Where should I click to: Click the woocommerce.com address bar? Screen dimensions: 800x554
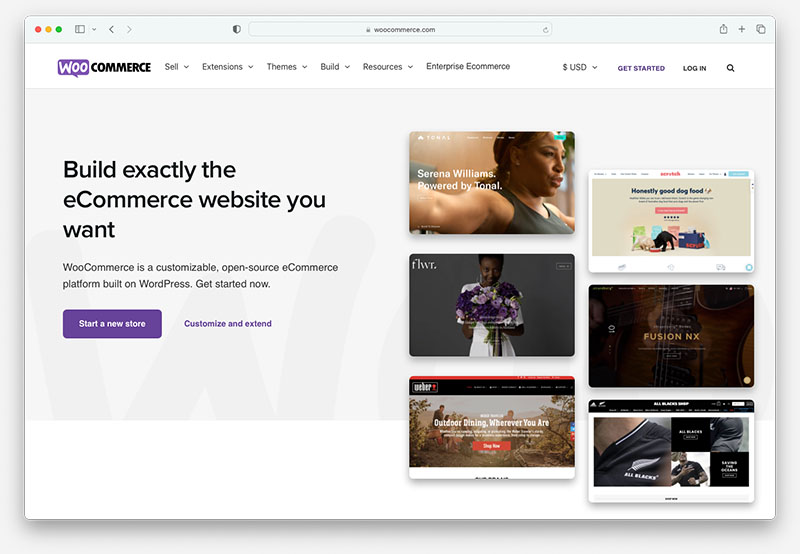399,30
